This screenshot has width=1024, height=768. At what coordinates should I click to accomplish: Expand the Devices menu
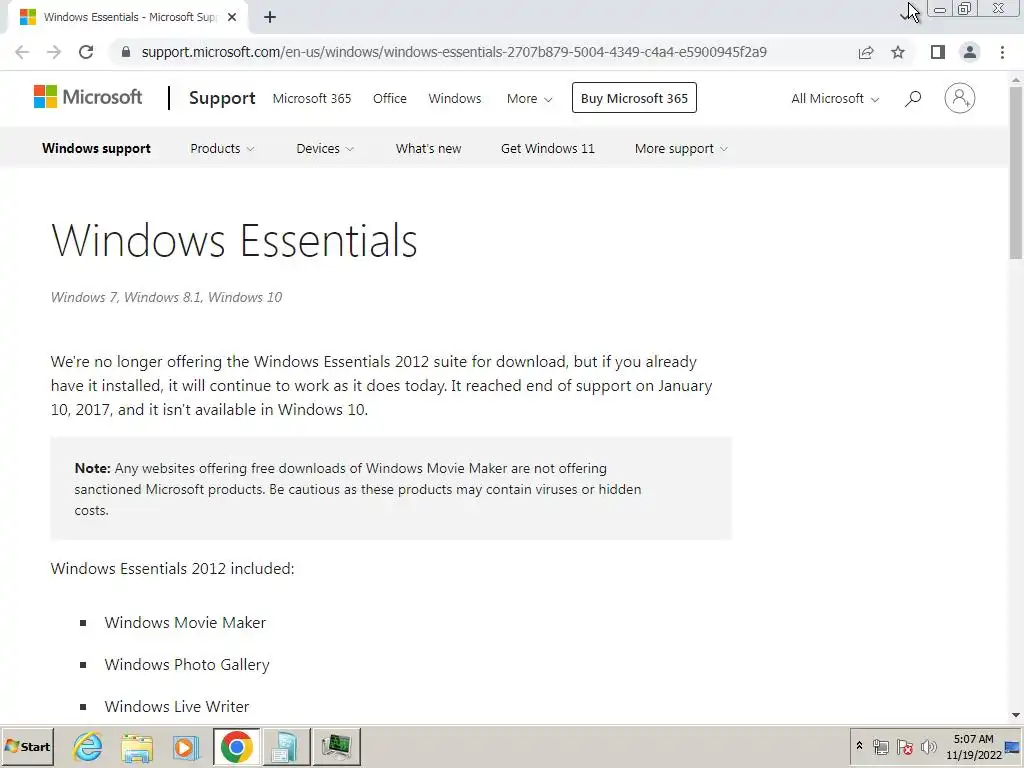pos(325,148)
